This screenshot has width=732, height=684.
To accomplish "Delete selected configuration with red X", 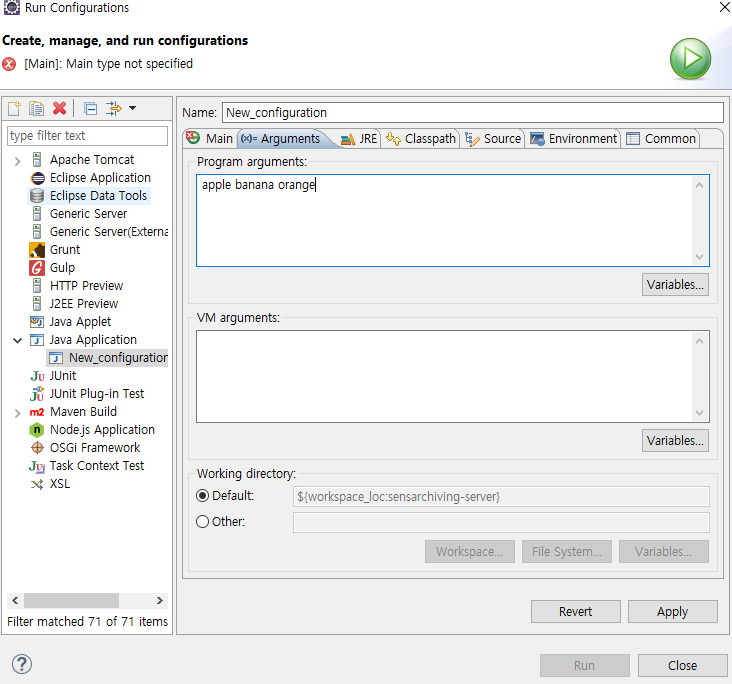I will 59,108.
